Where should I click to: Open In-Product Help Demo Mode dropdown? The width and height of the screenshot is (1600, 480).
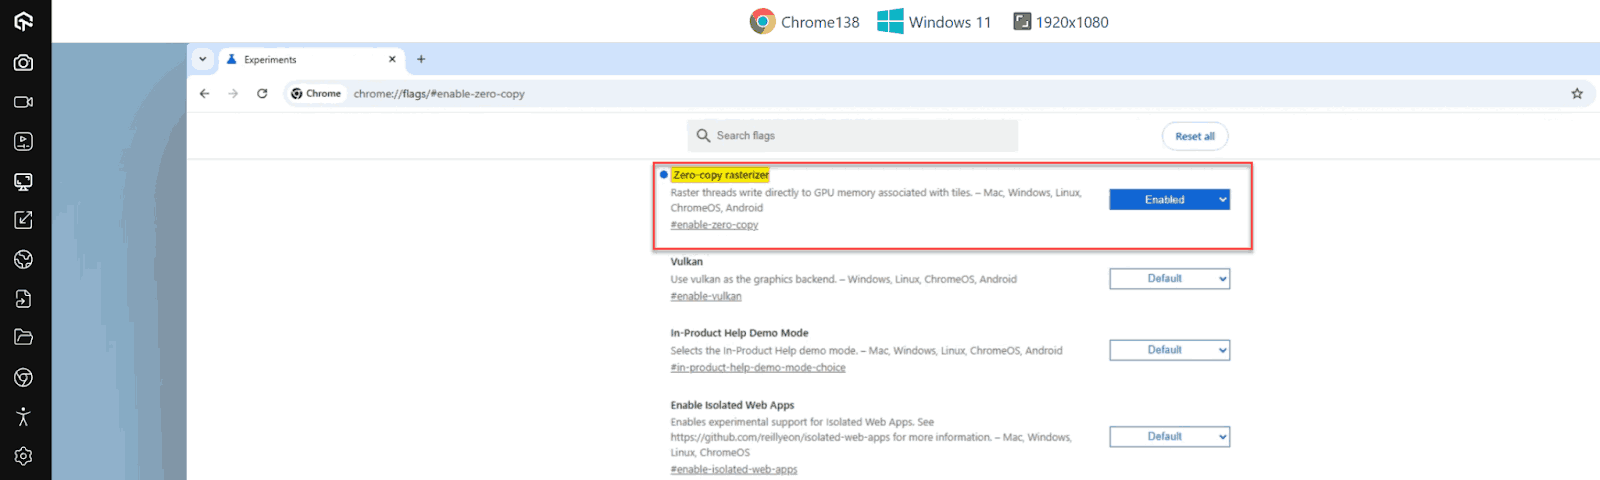click(1169, 350)
